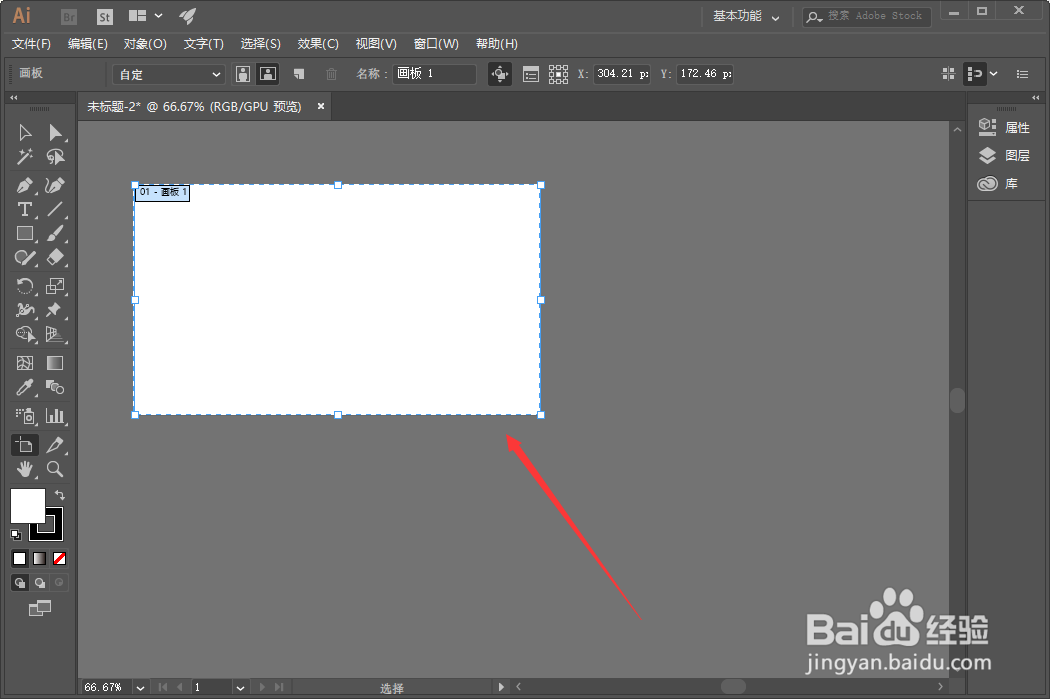The width and height of the screenshot is (1050, 699).
Task: Choose the Magic Wand tool
Action: coord(25,157)
